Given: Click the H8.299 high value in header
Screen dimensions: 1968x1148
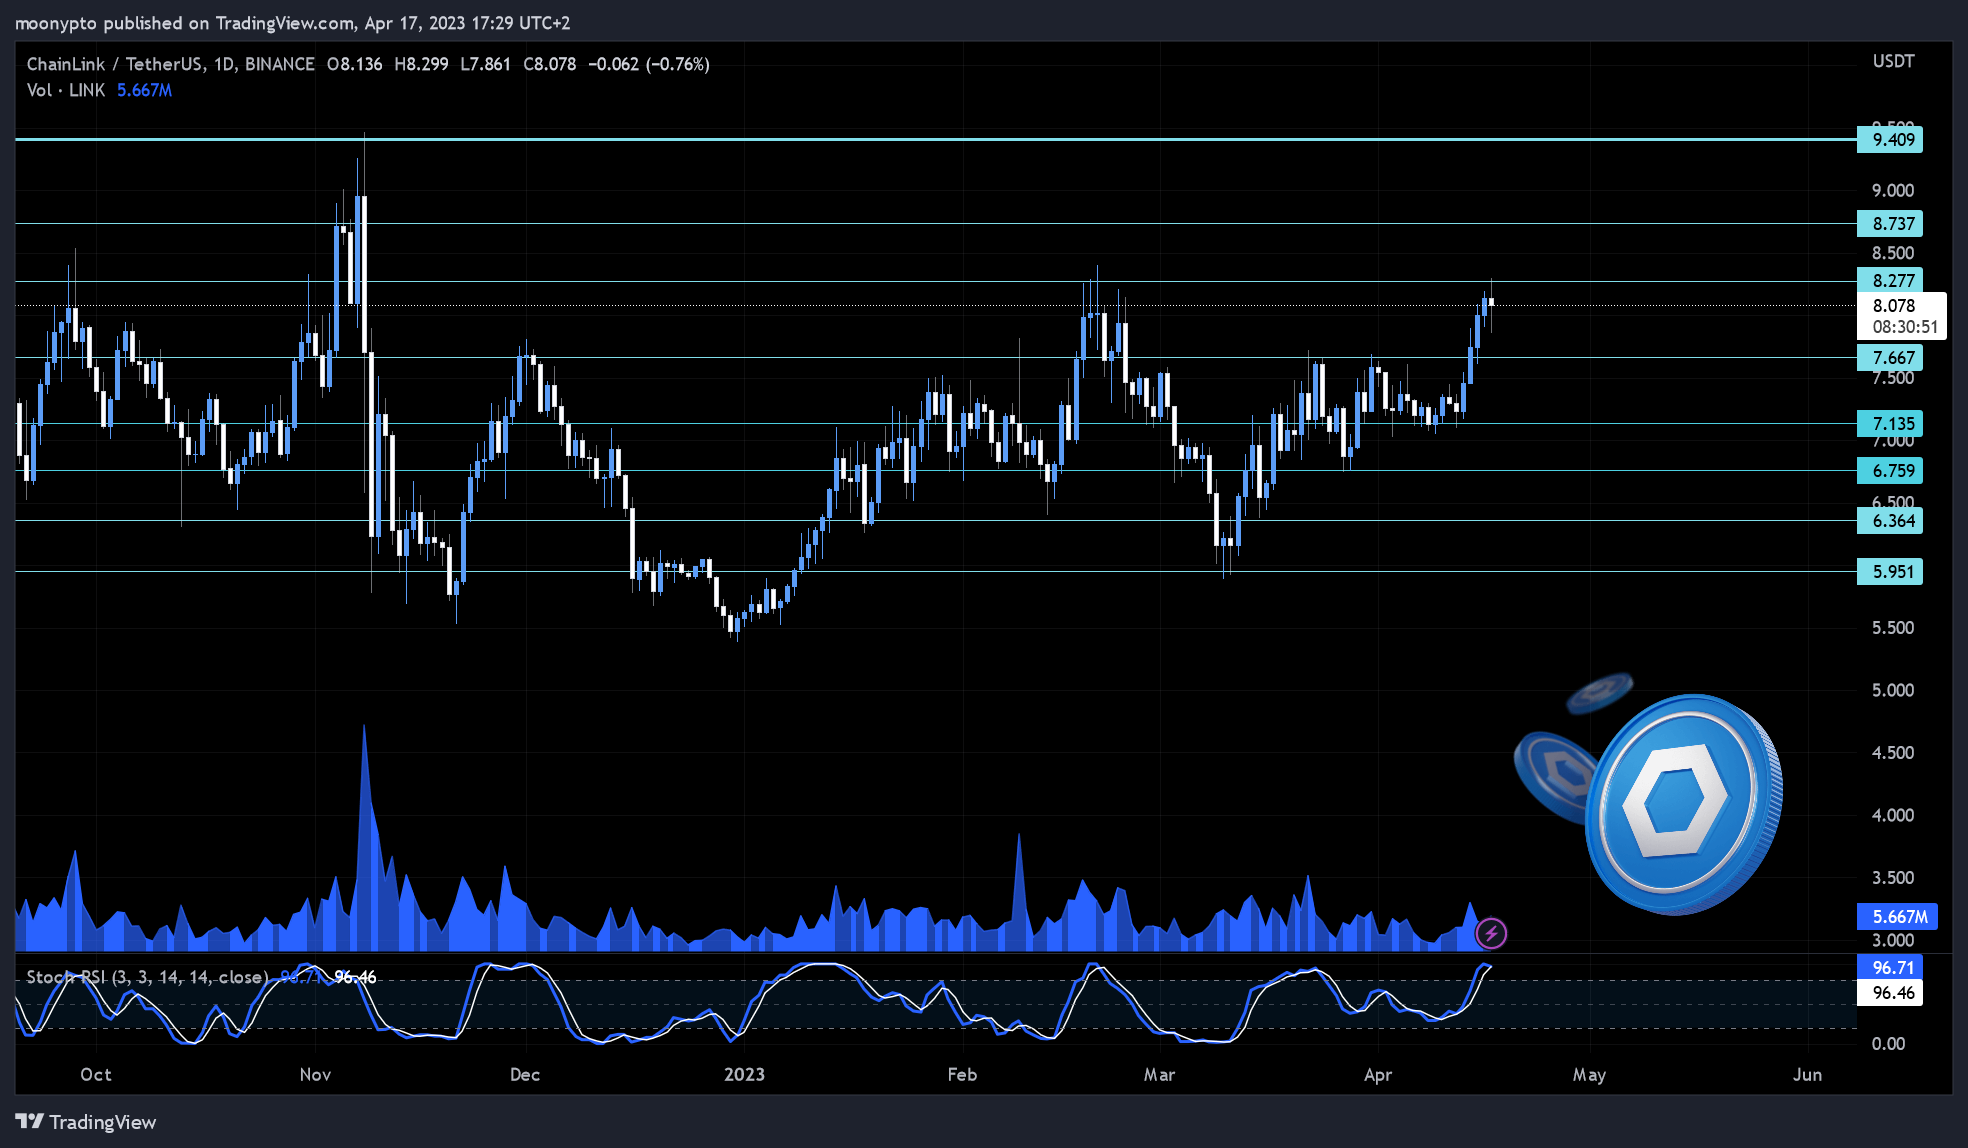Looking at the screenshot, I should 421,64.
